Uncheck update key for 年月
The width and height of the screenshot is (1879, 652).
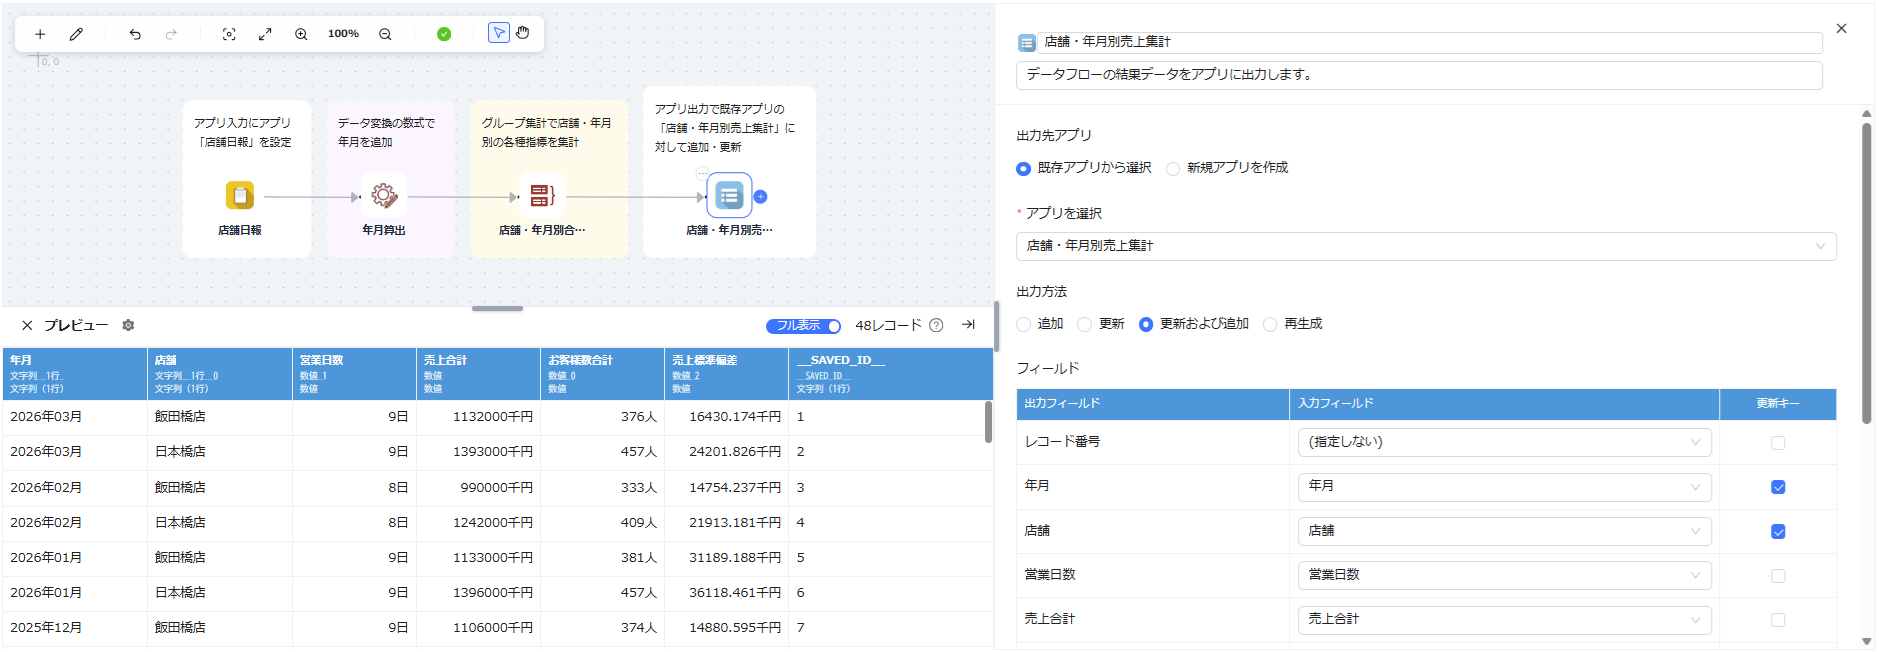[1778, 487]
